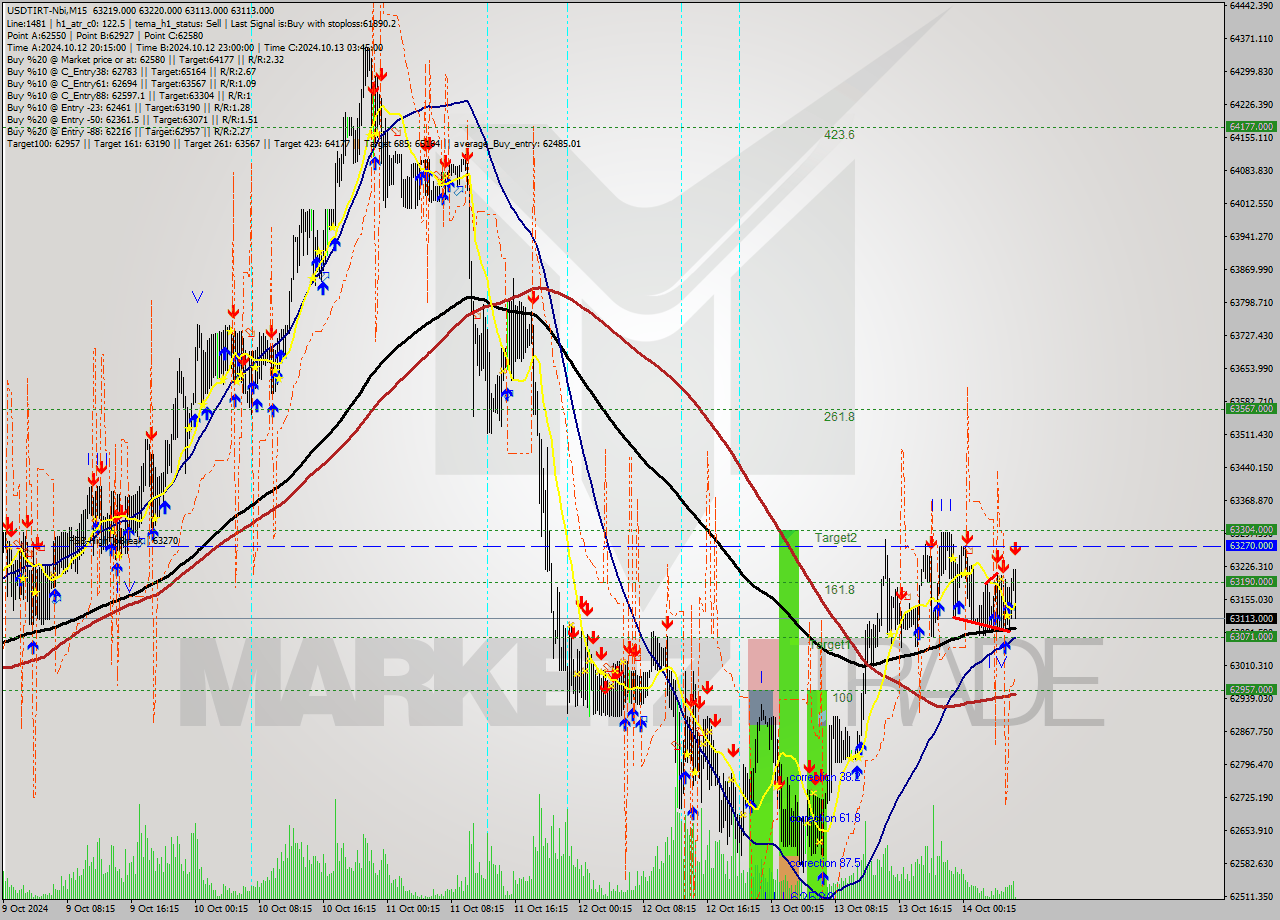Click the green 62957.000 price tag

pyautogui.click(x=1251, y=690)
